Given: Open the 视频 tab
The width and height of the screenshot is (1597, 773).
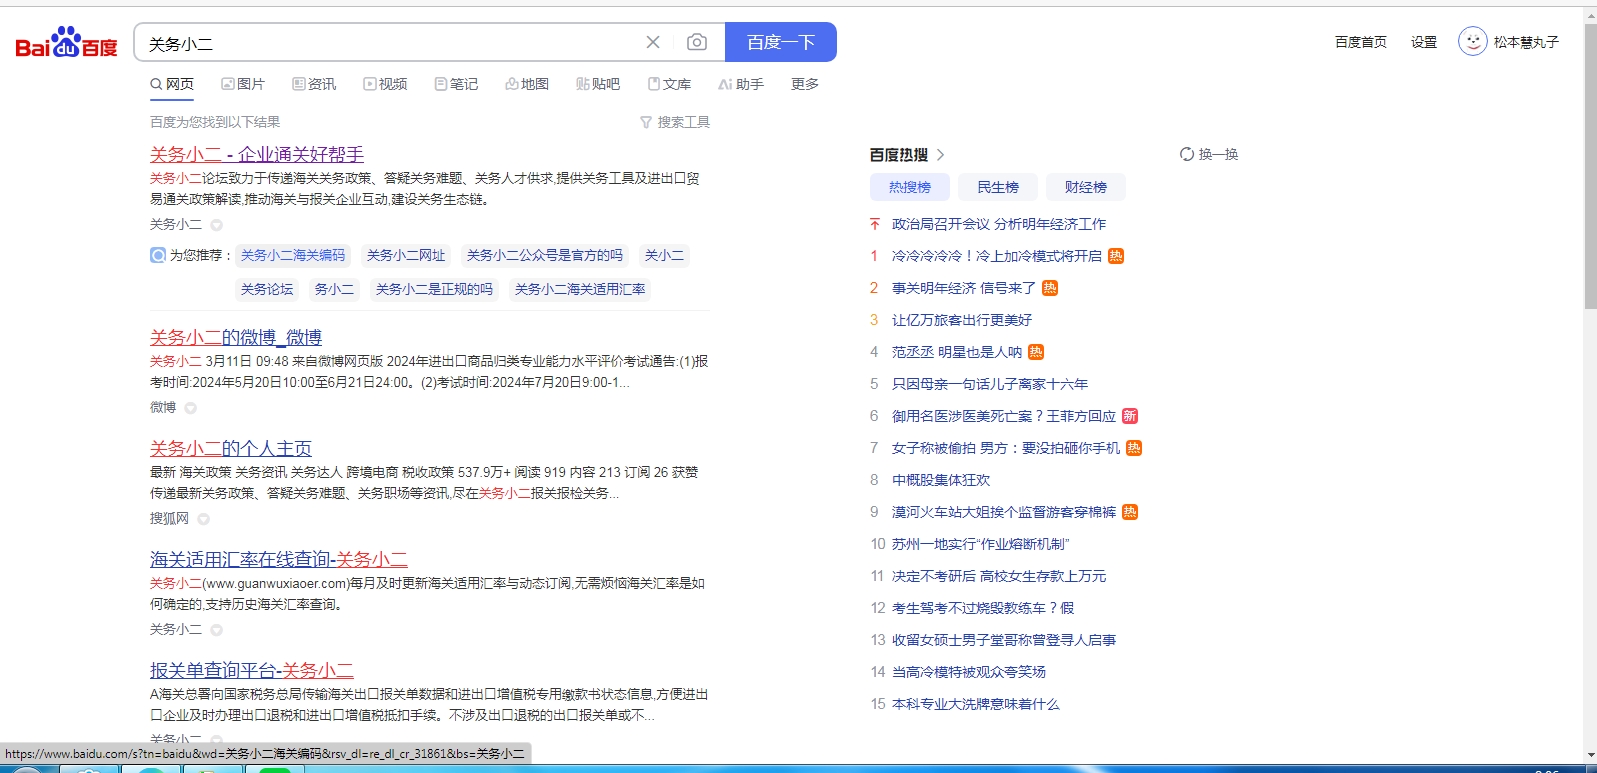Looking at the screenshot, I should coord(385,84).
